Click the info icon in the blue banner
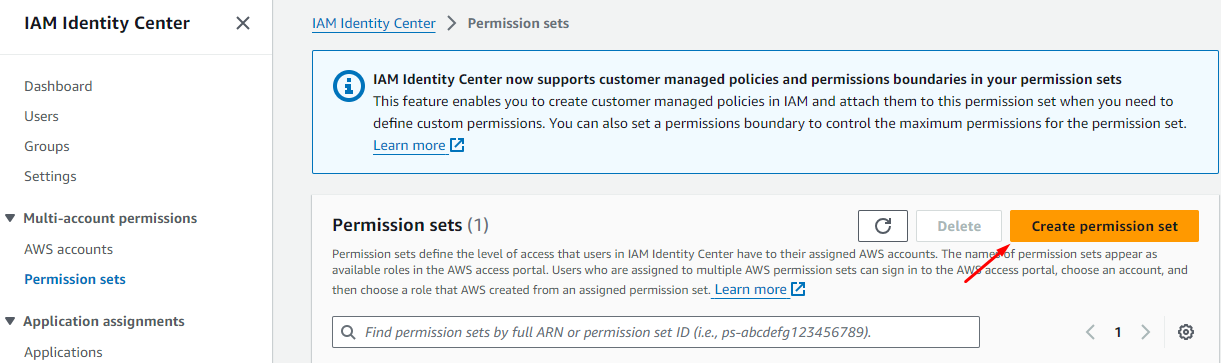1221x363 pixels. click(348, 87)
